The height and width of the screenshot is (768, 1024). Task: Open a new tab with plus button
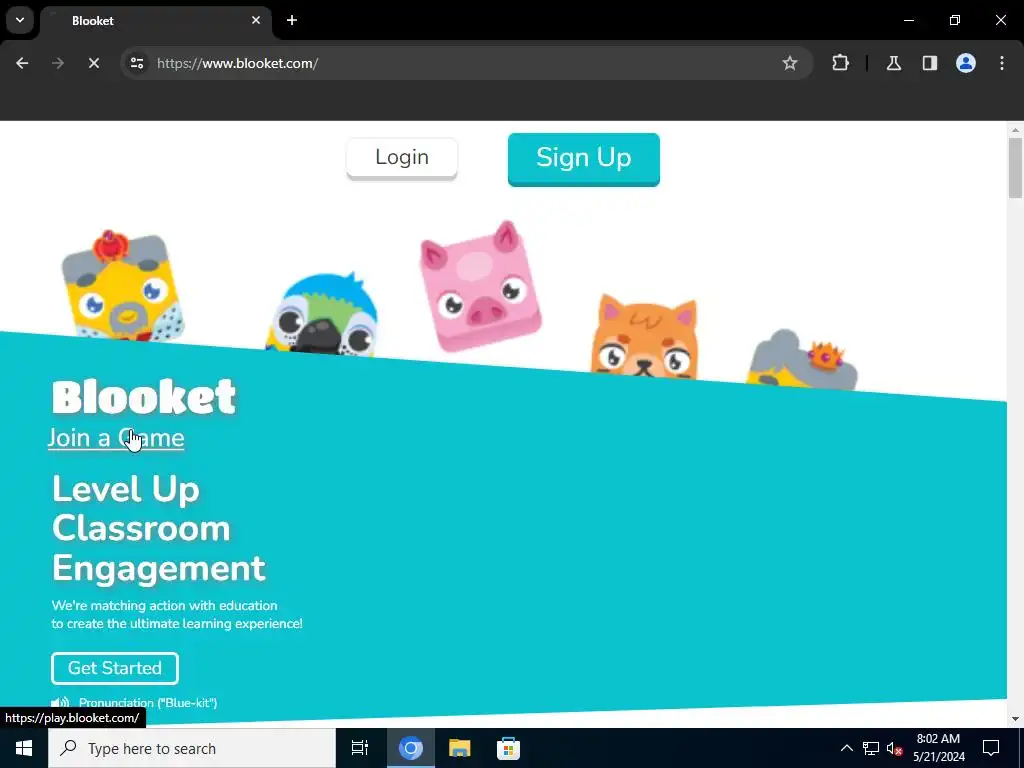click(292, 20)
